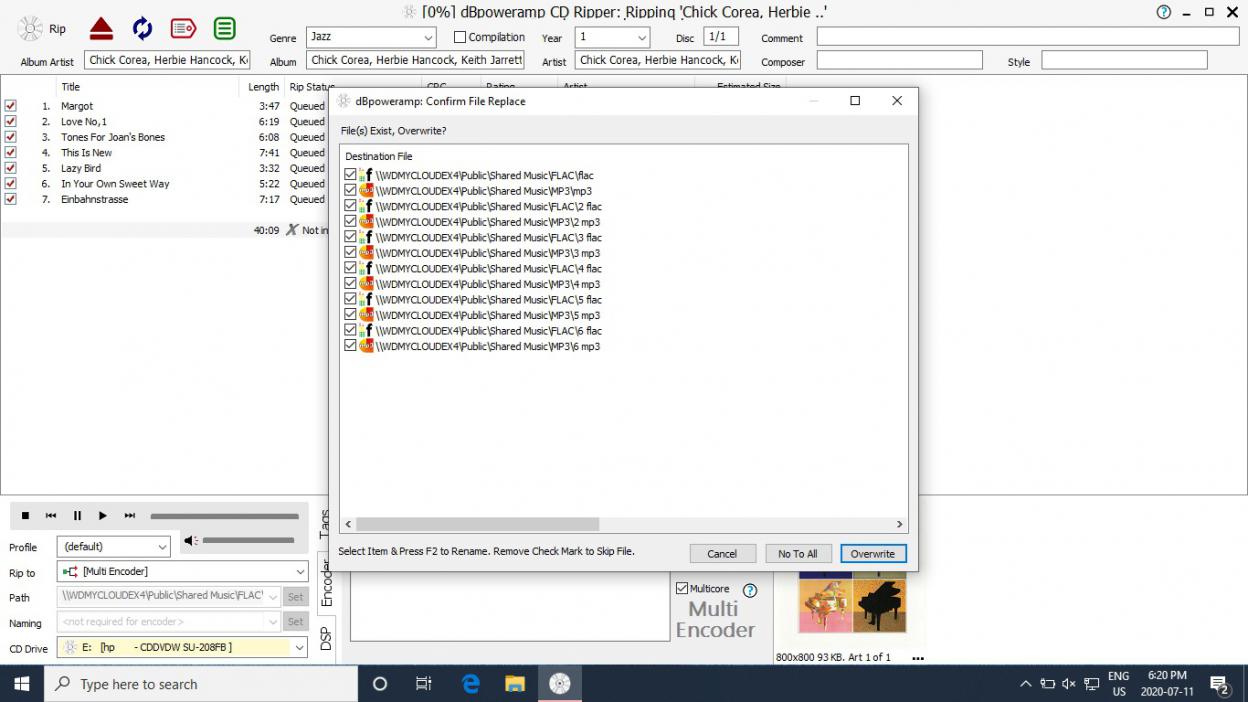Viewport: 1248px width, 702px height.
Task: Click the Rip CD icon
Action: pyautogui.click(x=31, y=29)
